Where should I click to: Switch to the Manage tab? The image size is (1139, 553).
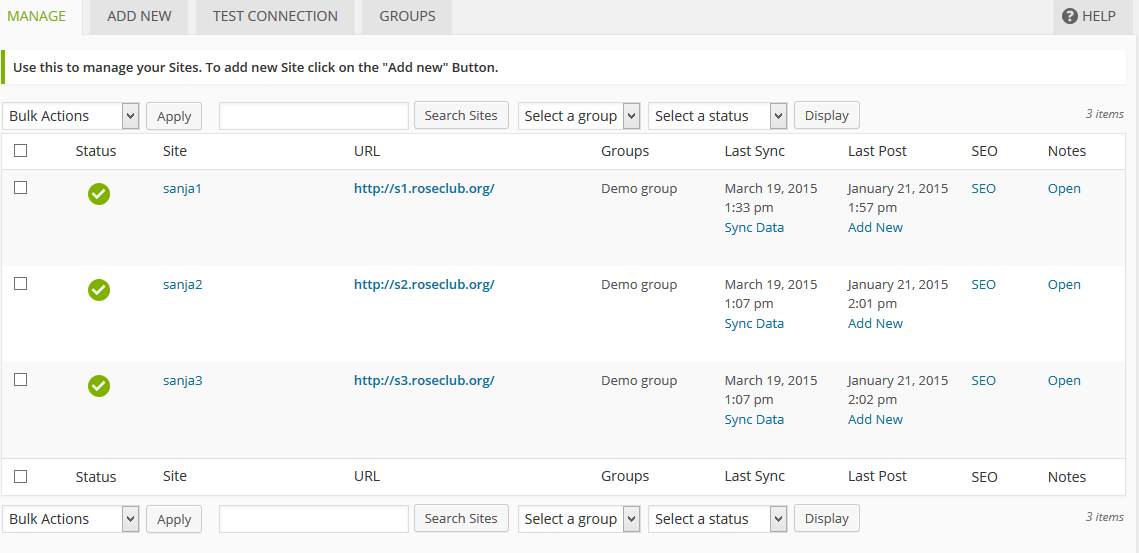click(x=36, y=16)
